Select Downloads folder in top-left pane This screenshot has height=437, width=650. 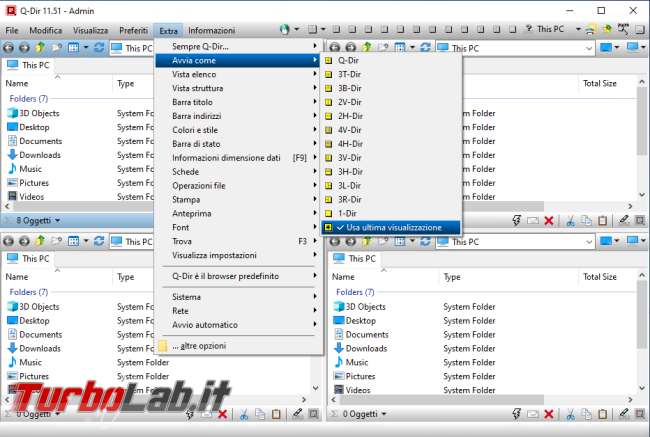pos(40,155)
